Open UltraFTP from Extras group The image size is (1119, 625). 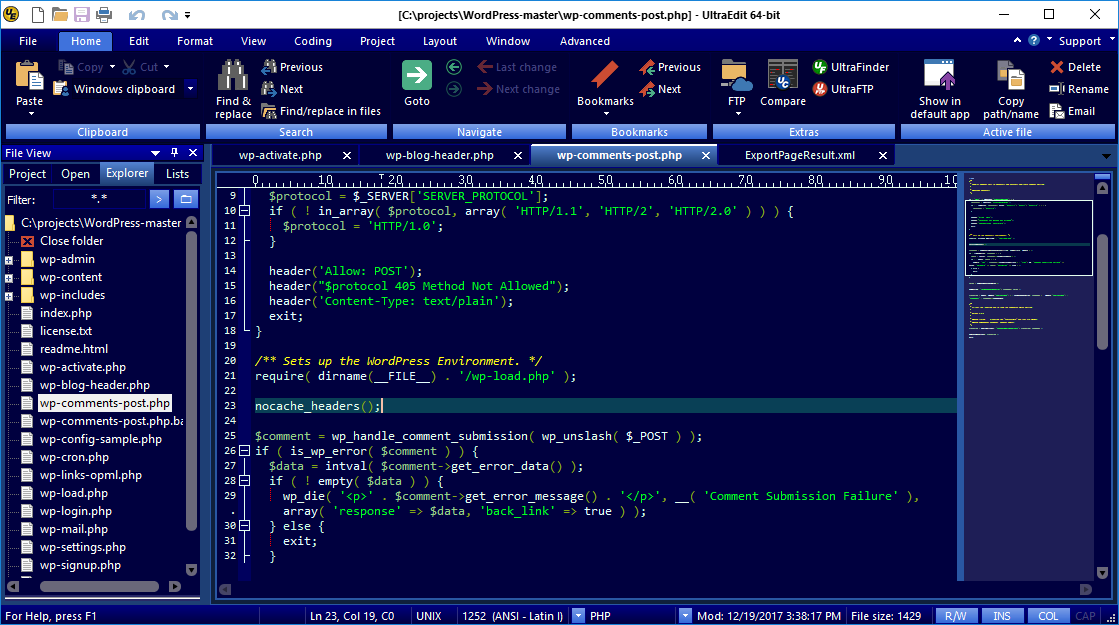tap(847, 89)
